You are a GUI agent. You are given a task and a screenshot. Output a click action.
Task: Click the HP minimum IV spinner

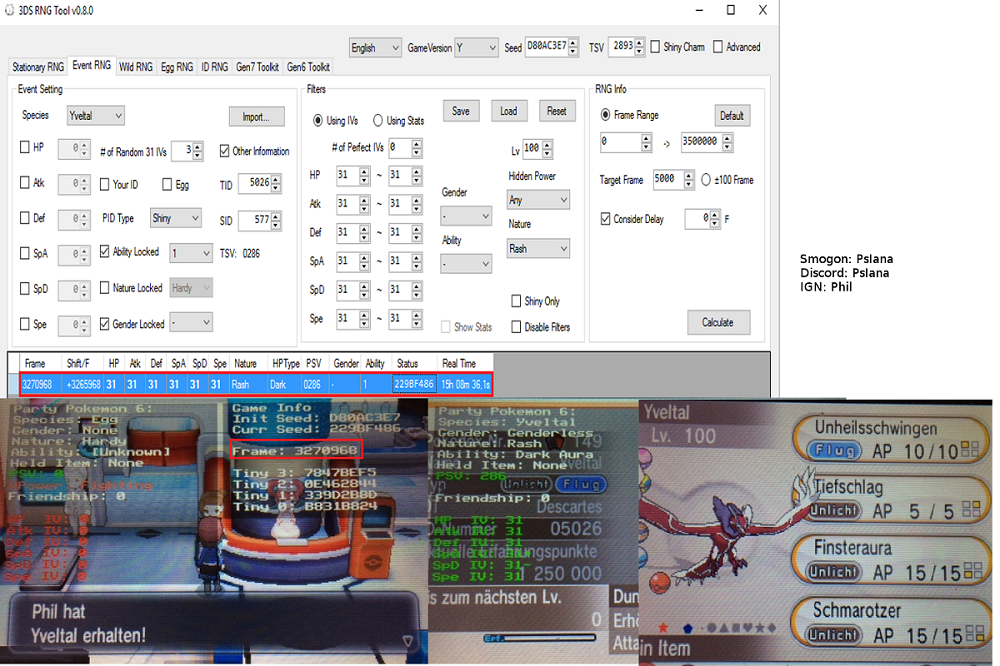[x=353, y=175]
